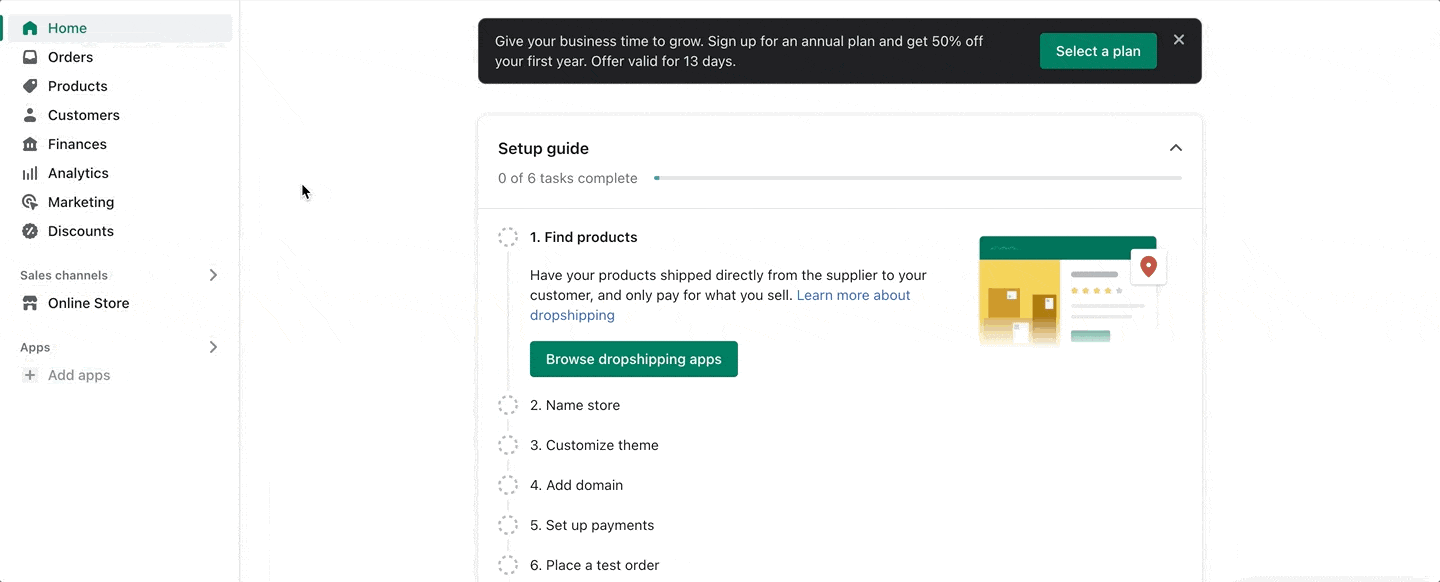Mark the Find products task complete

[508, 237]
